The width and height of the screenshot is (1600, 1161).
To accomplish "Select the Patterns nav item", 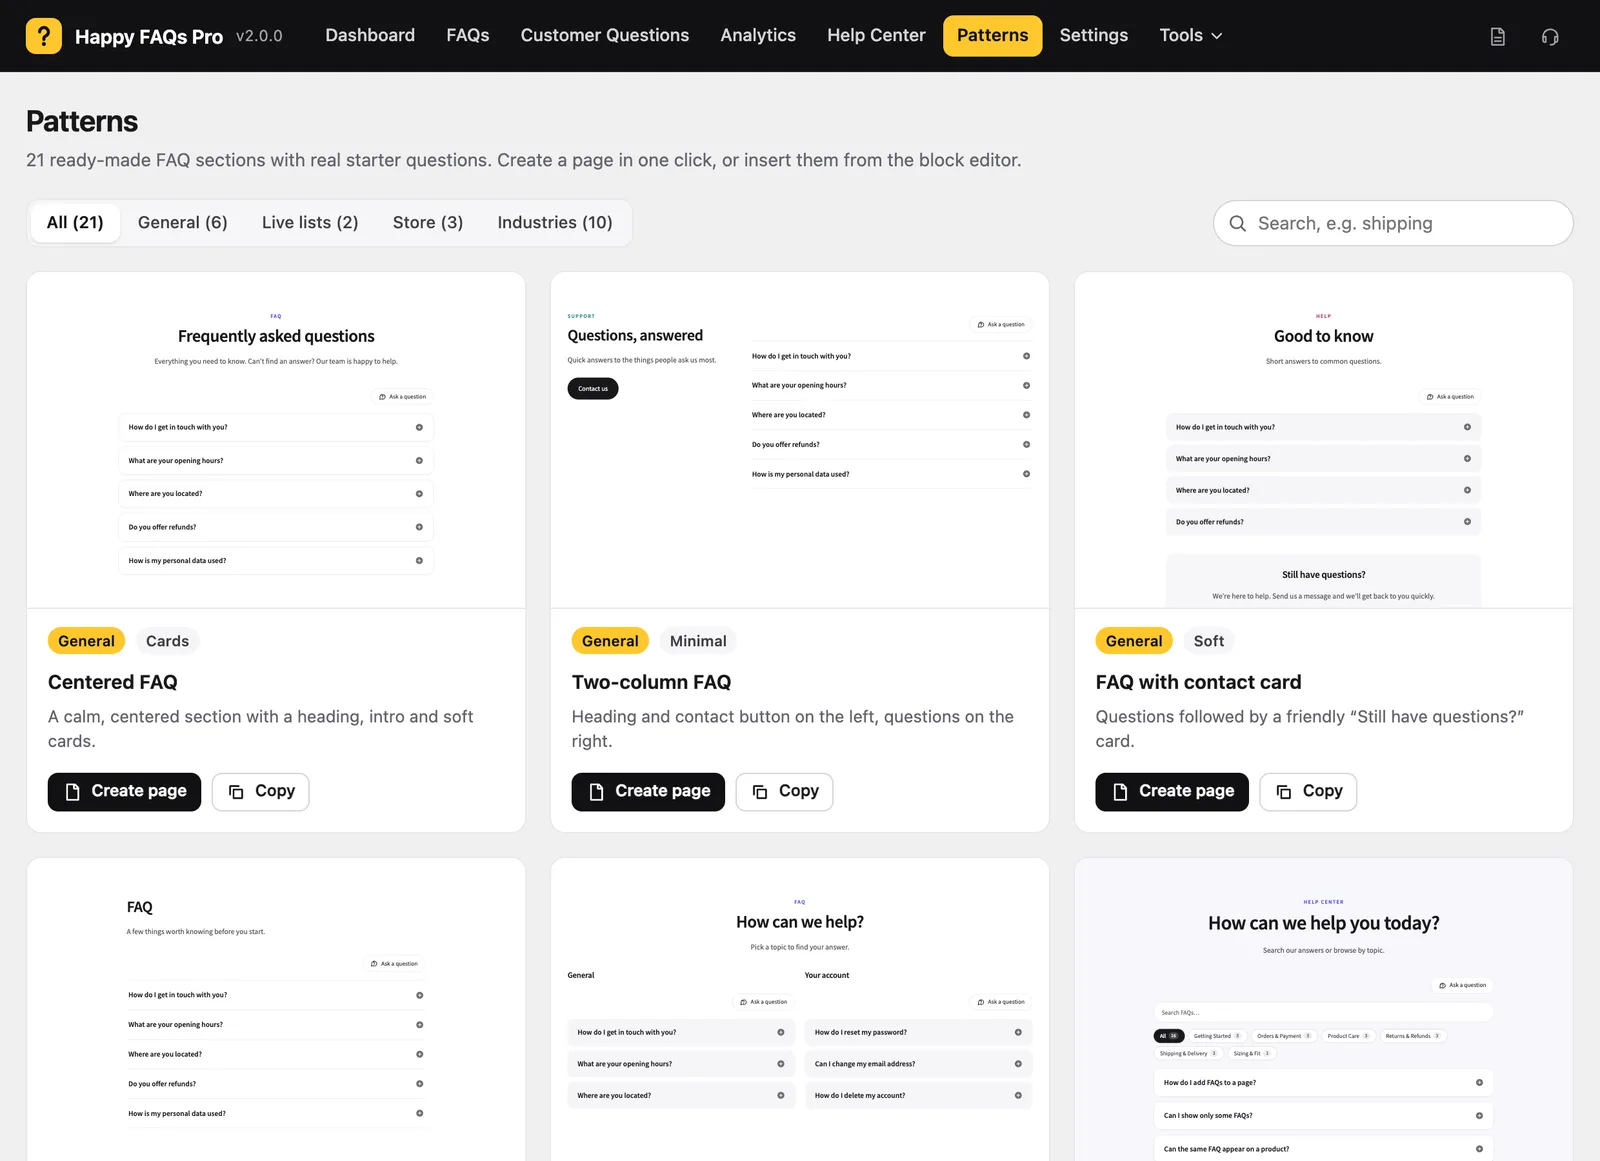I will 992,36.
